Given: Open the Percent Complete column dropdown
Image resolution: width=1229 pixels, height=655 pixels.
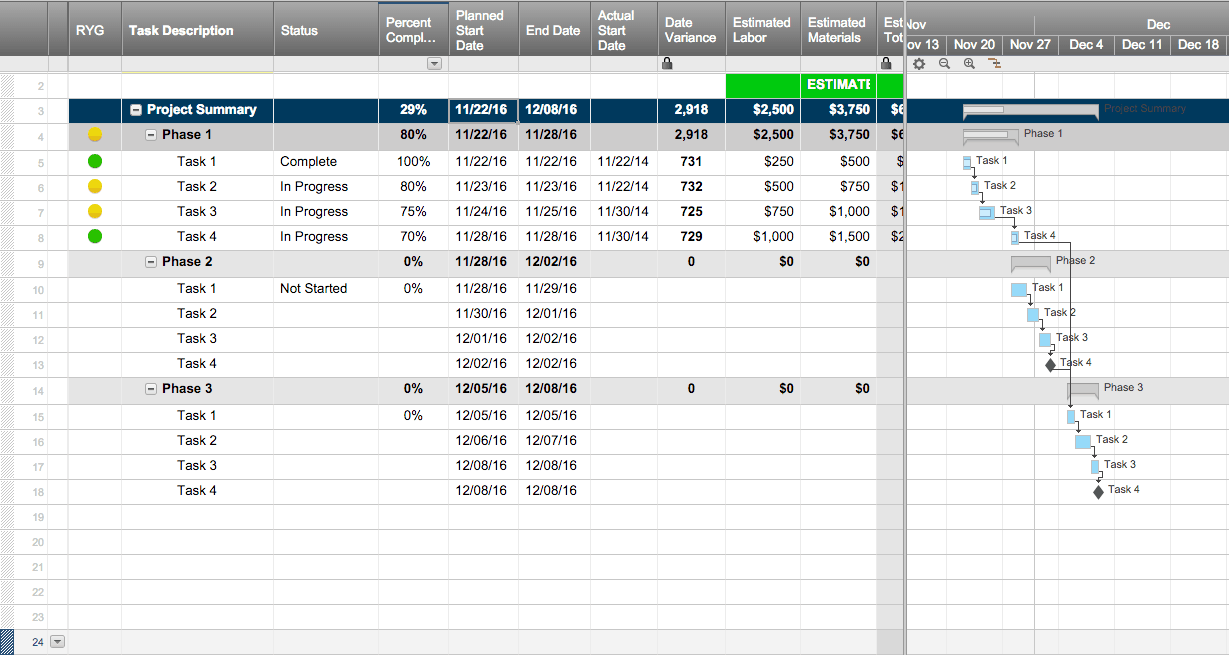Looking at the screenshot, I should point(434,63).
